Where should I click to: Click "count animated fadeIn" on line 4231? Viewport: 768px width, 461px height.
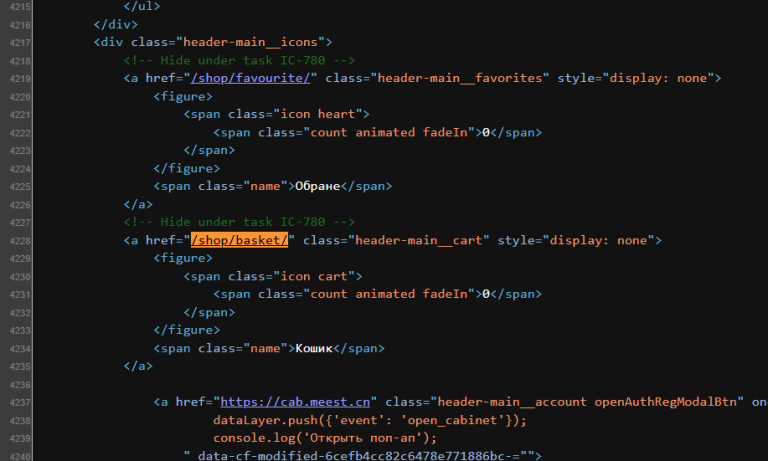(389, 294)
